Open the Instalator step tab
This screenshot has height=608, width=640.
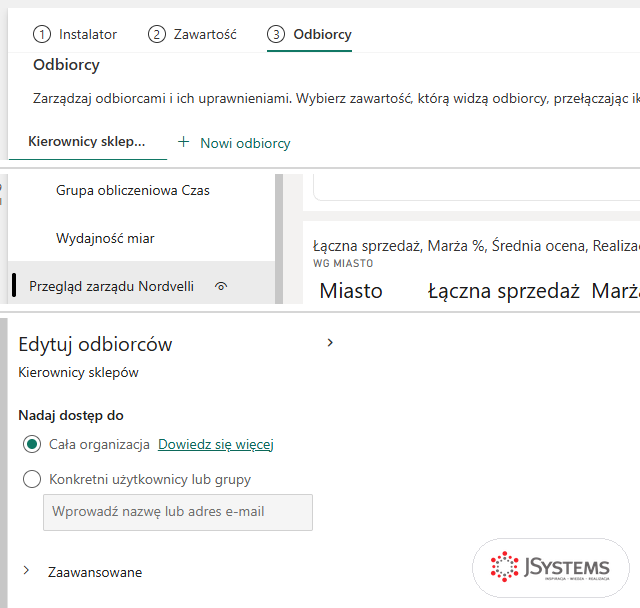[75, 34]
